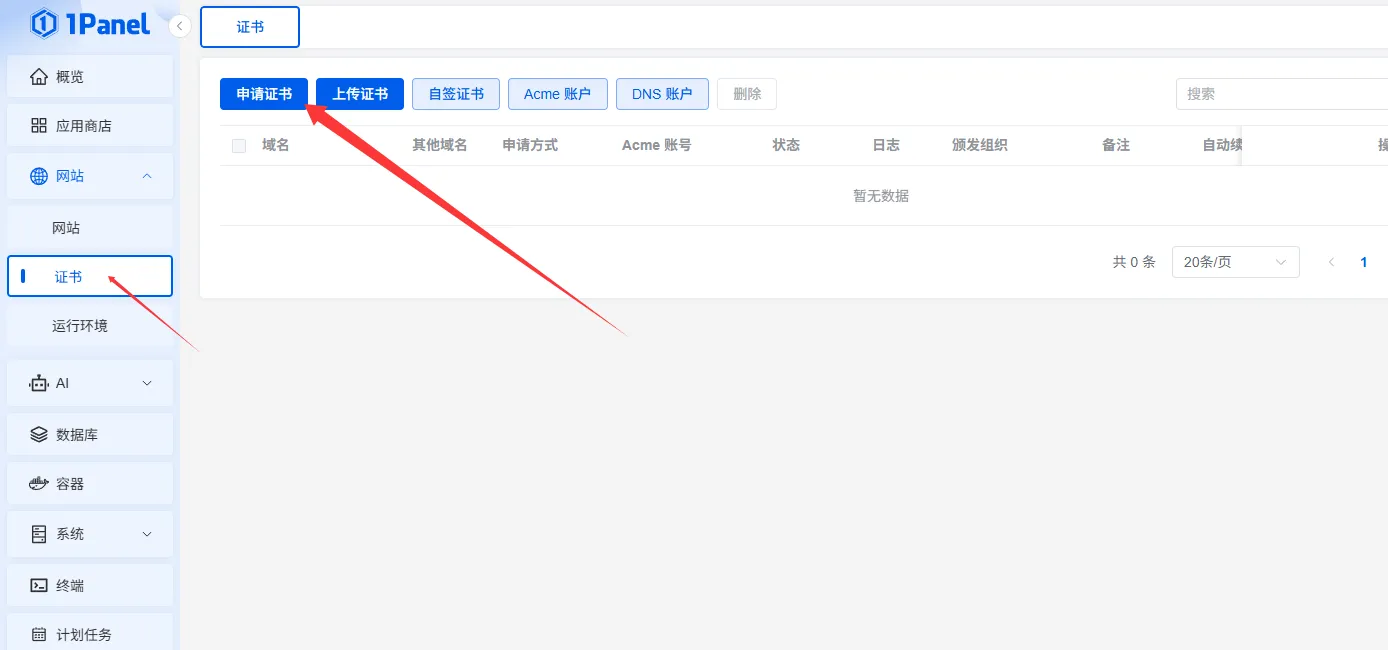Open the 20条/页 page size dropdown

point(1235,262)
